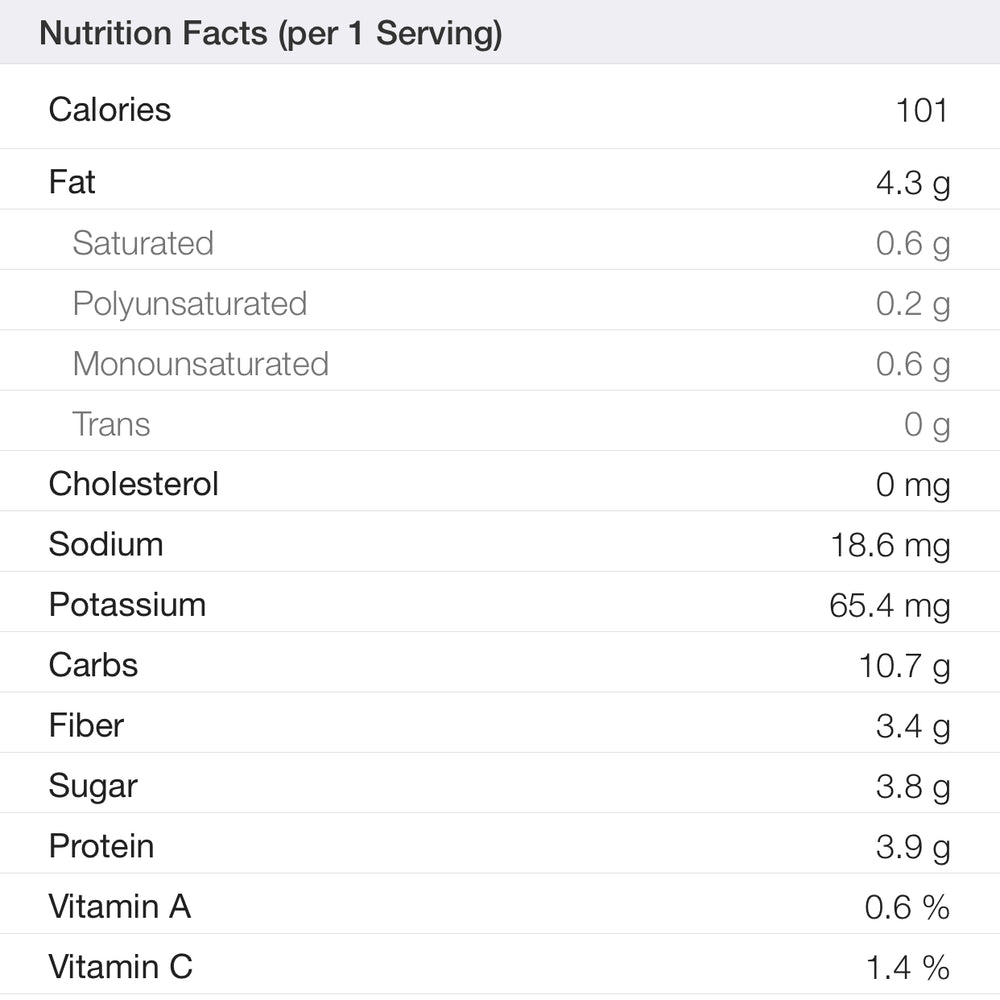Select the Saturated fat sub-row
The image size is (1000, 1000).
click(143, 243)
